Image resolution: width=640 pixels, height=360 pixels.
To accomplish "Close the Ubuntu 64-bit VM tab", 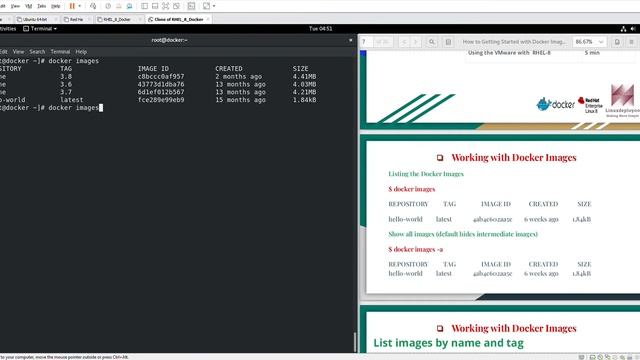I will pos(55,19).
